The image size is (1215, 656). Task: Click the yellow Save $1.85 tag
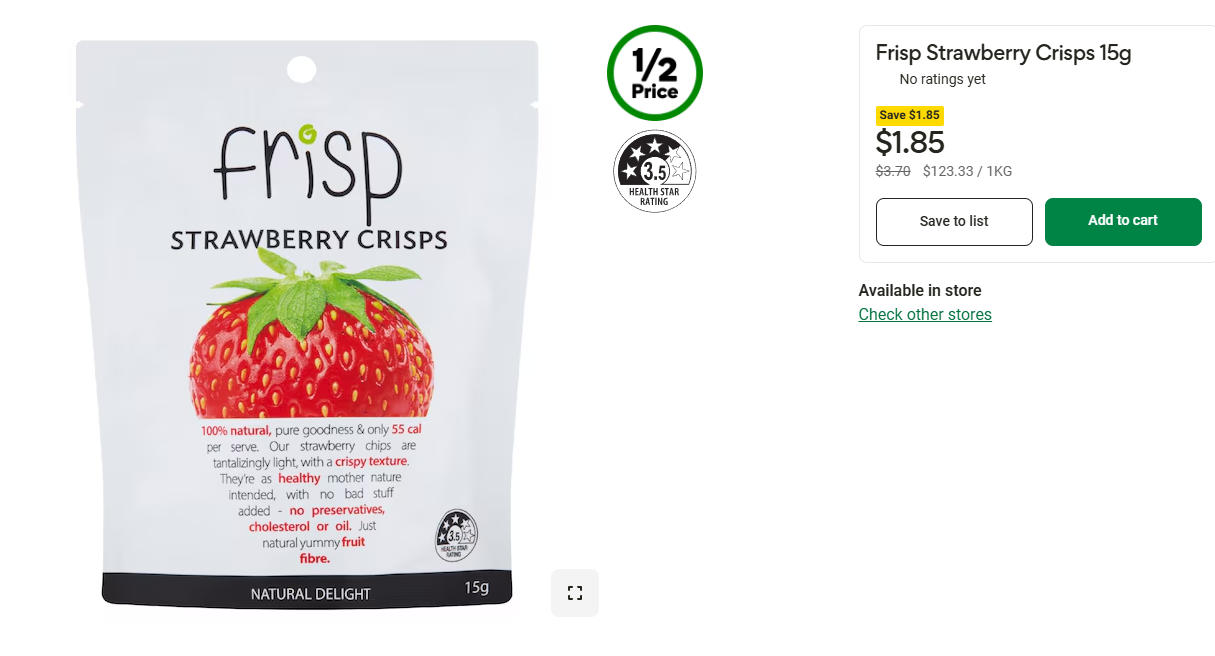click(909, 115)
